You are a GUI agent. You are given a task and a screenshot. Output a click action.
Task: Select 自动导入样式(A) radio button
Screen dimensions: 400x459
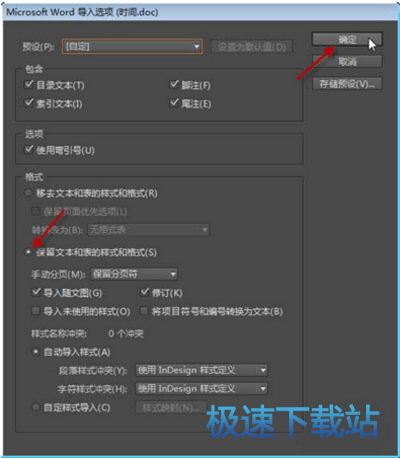tap(35, 352)
